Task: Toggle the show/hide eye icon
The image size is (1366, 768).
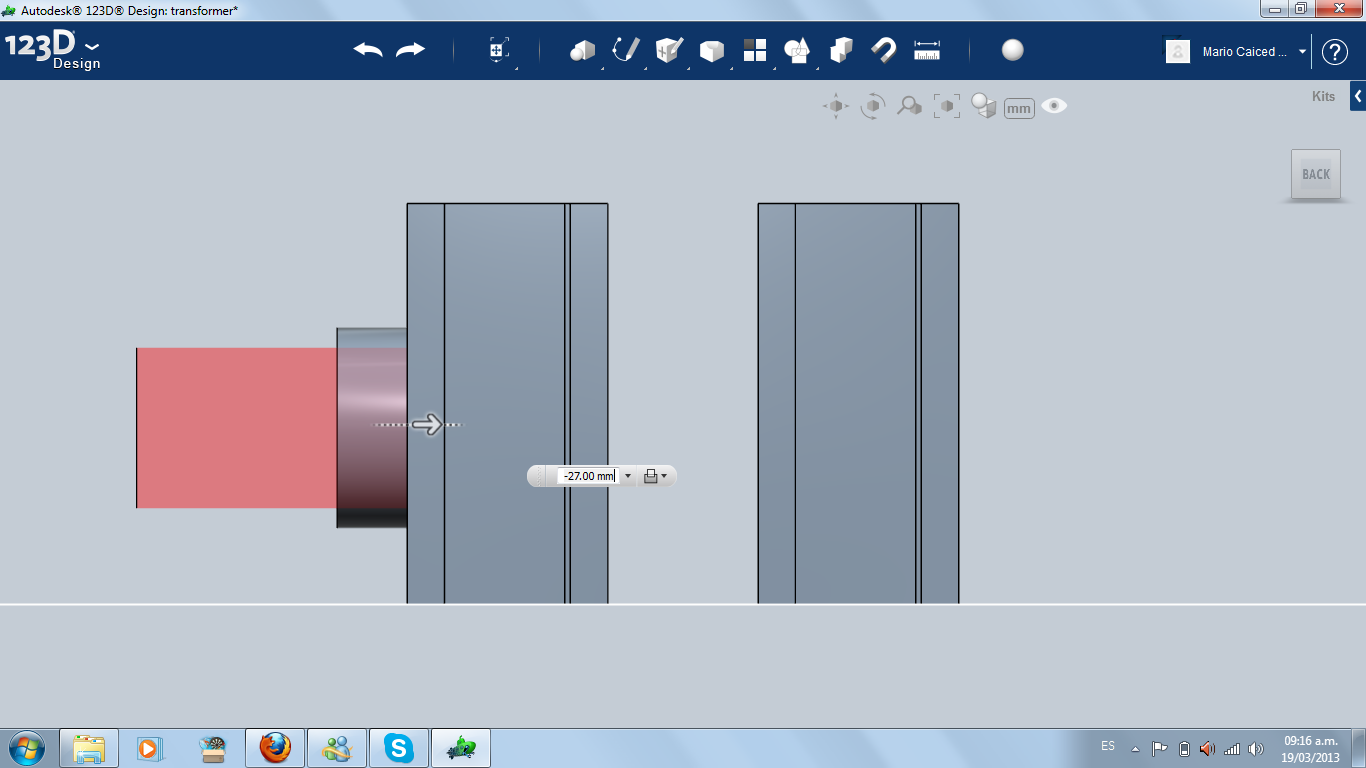Action: [x=1054, y=106]
